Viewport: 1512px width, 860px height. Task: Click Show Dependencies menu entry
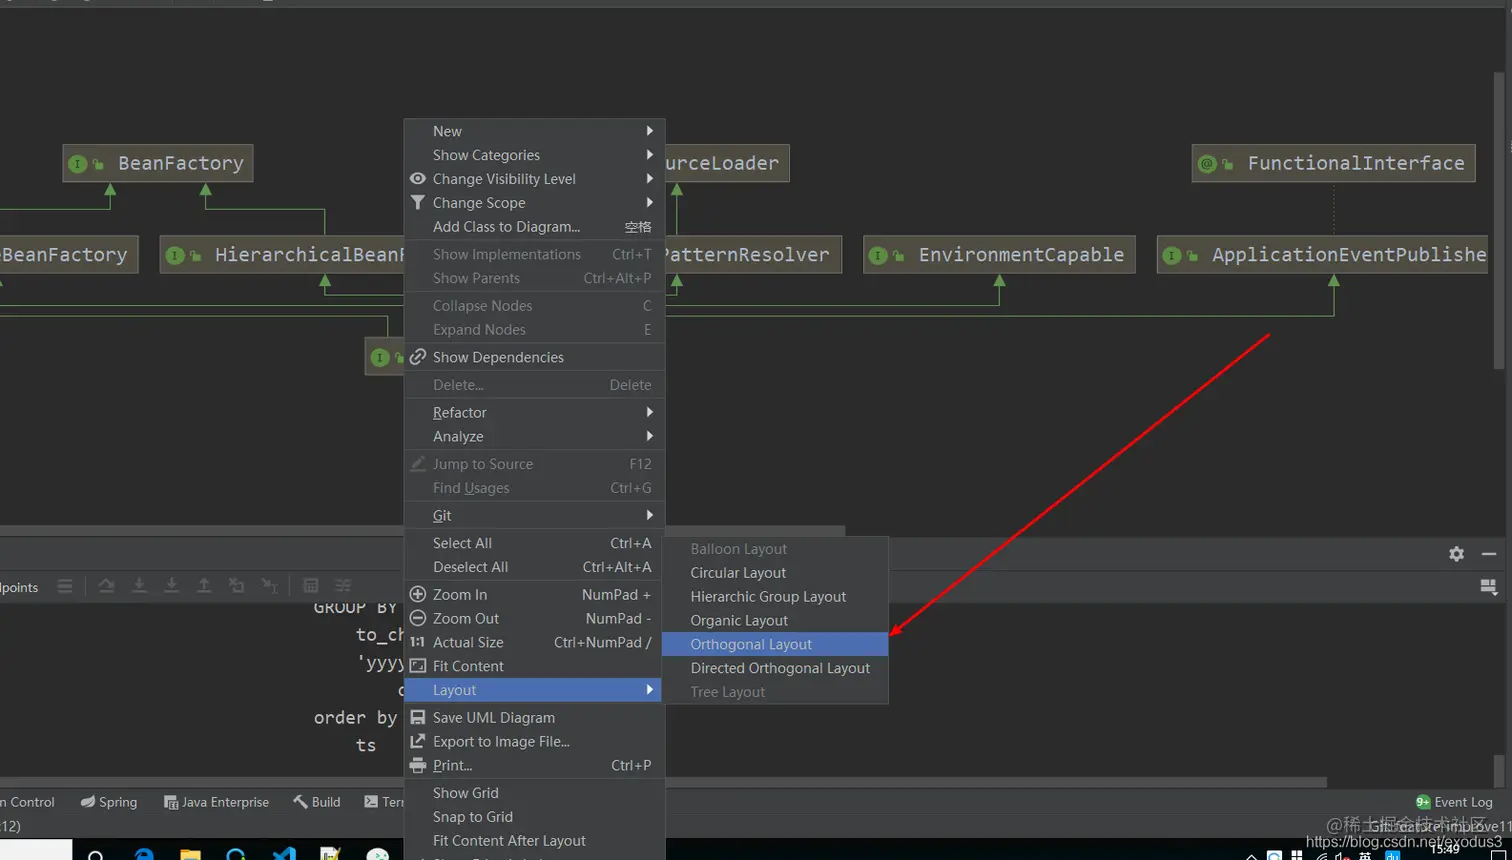[534, 357]
